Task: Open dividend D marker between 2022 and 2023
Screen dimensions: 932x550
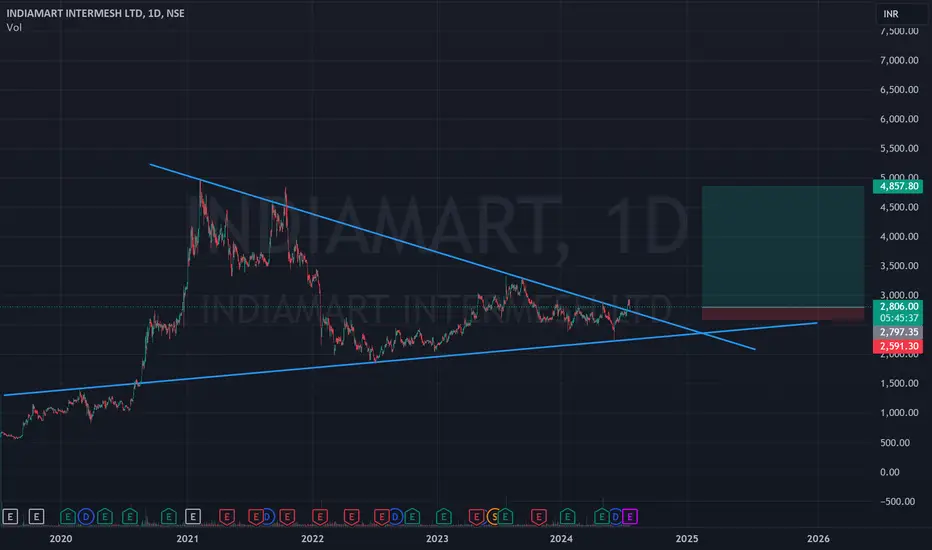Action: [x=396, y=517]
